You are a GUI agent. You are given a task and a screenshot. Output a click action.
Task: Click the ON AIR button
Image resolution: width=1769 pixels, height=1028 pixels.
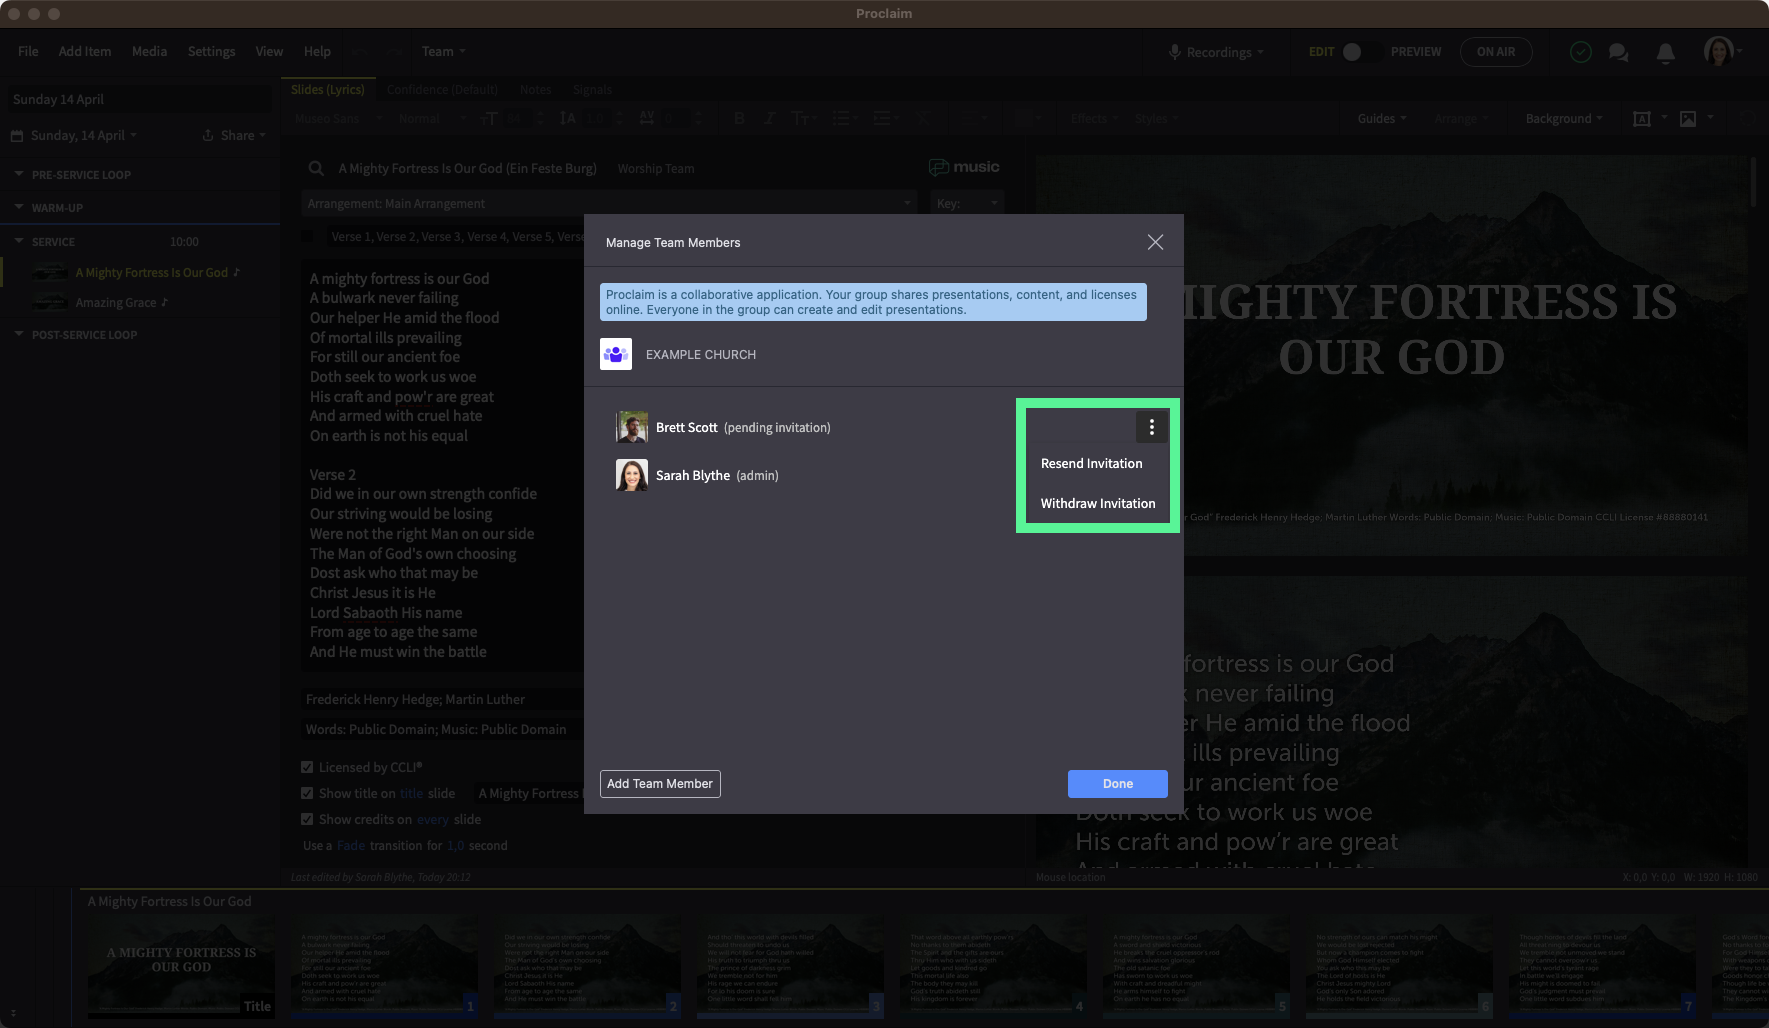[1496, 52]
